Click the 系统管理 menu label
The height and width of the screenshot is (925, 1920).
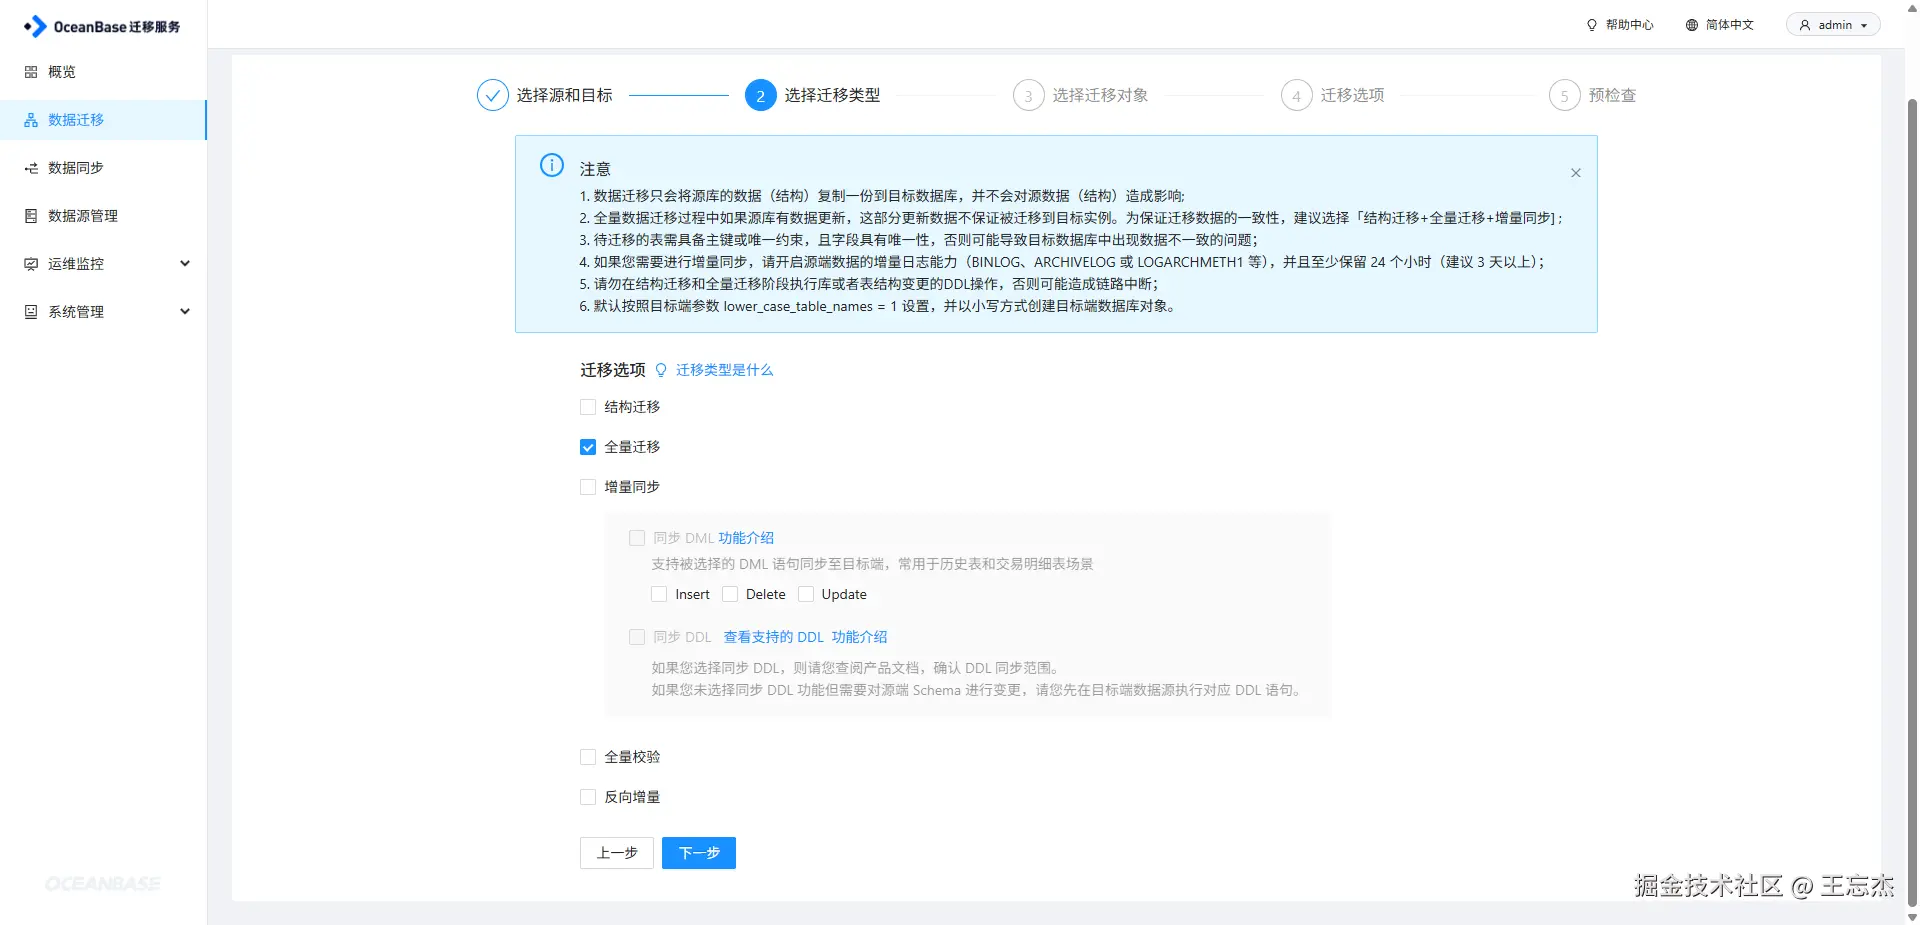point(76,312)
